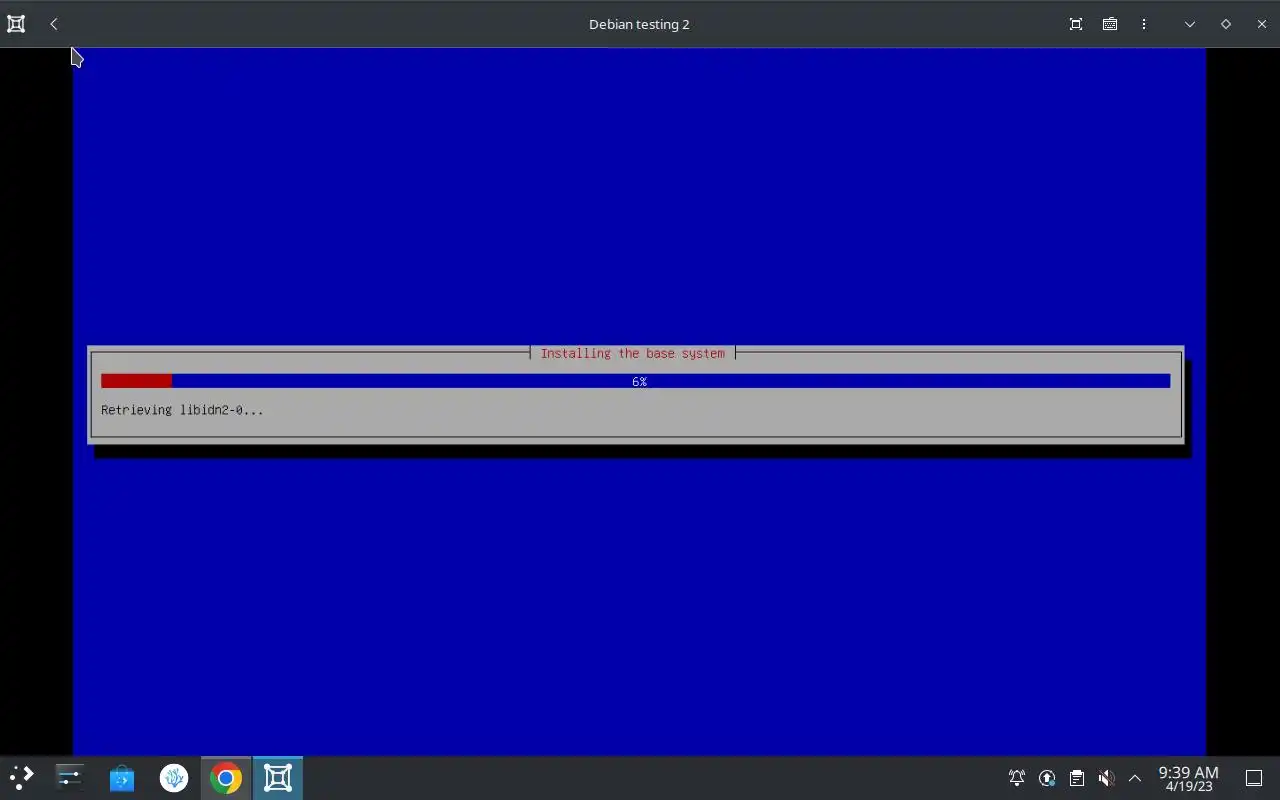Viewport: 1280px width, 800px height.
Task: Open the three-dot menu in the title bar
Action: (x=1144, y=24)
